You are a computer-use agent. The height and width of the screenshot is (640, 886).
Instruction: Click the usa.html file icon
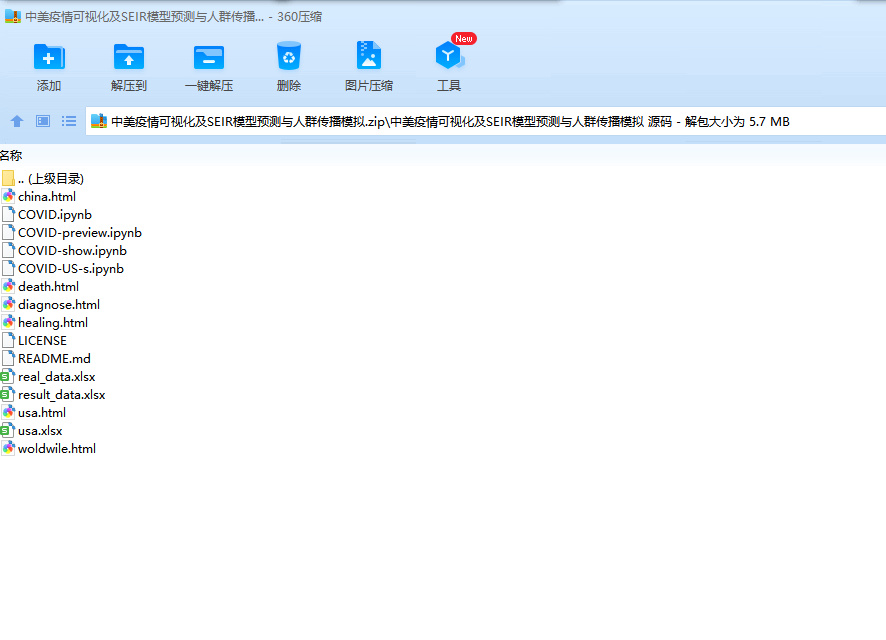pyautogui.click(x=8, y=412)
